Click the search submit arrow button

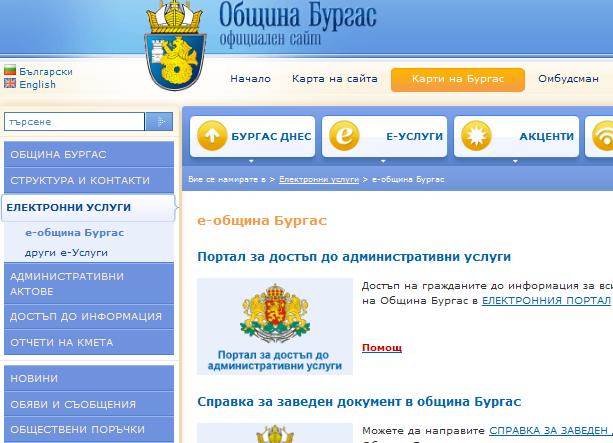pos(159,122)
